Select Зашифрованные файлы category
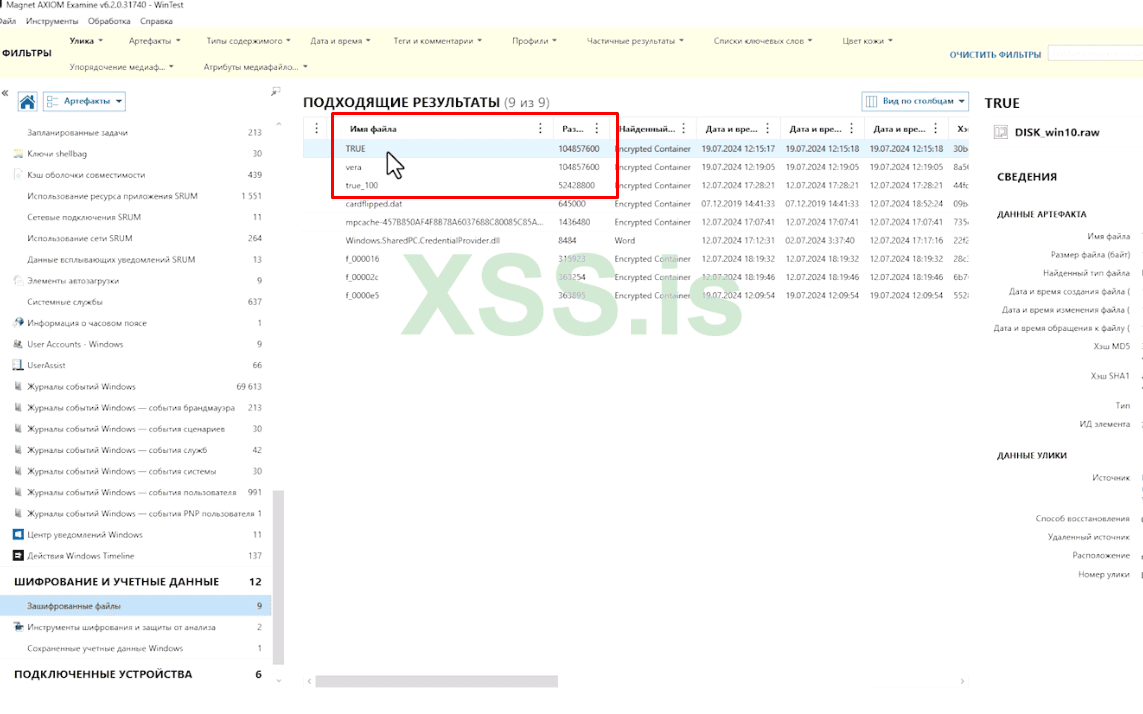Image resolution: width=1143 pixels, height=714 pixels. tap(136, 605)
